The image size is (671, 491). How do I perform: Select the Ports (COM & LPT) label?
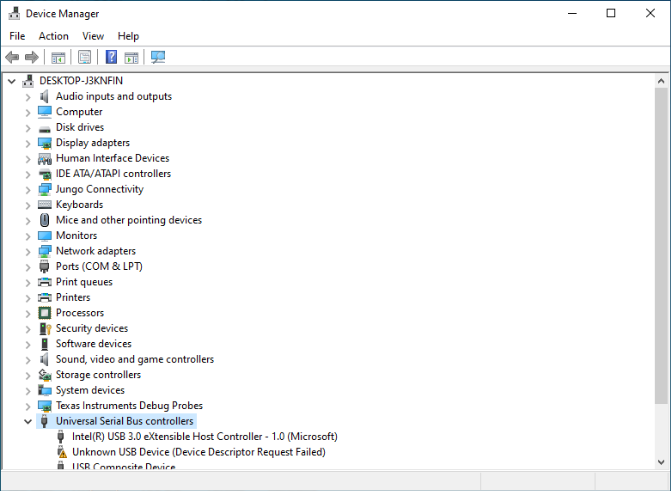99,266
